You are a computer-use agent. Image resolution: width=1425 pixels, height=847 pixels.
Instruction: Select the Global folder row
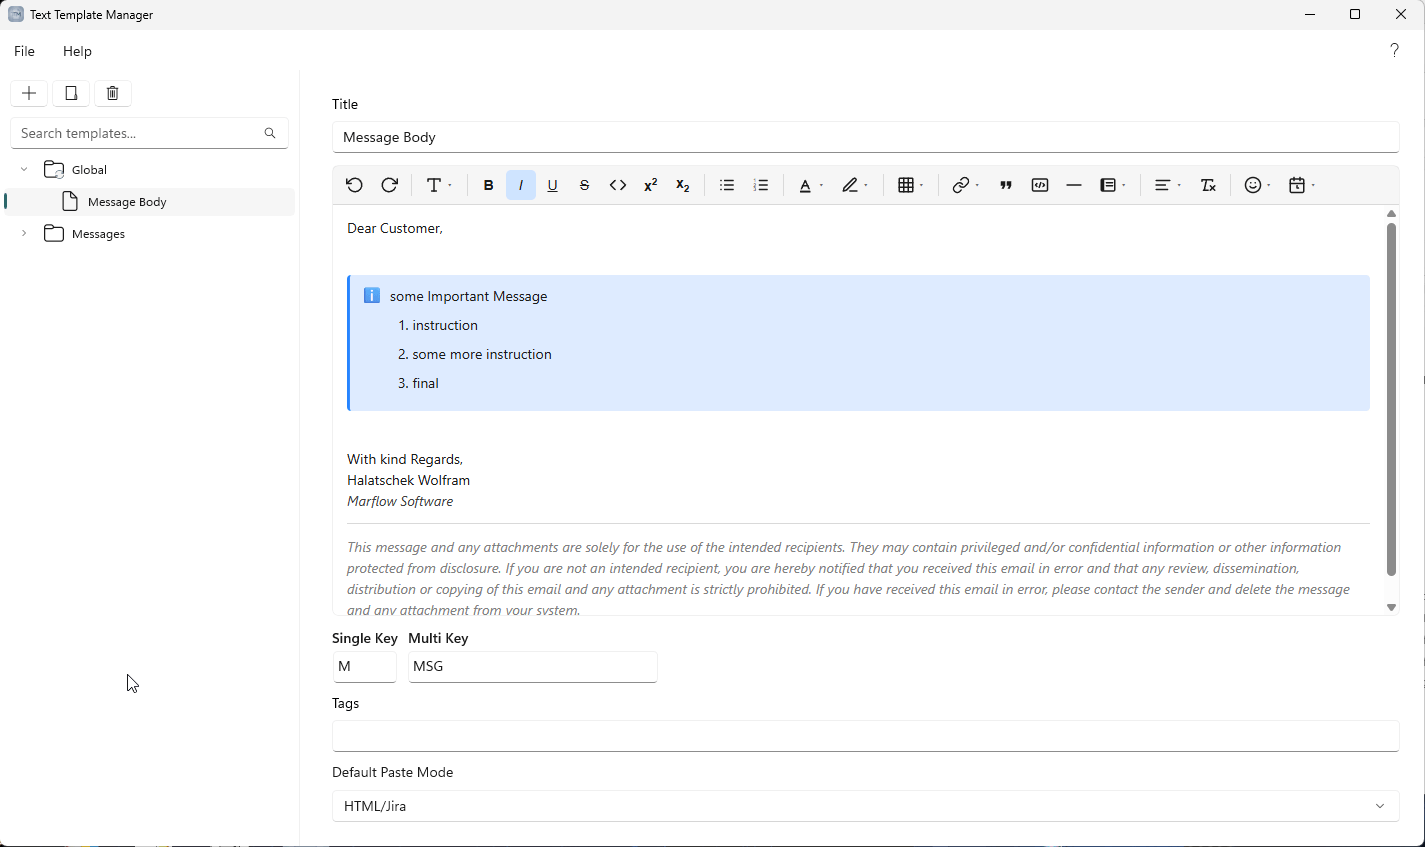point(150,170)
